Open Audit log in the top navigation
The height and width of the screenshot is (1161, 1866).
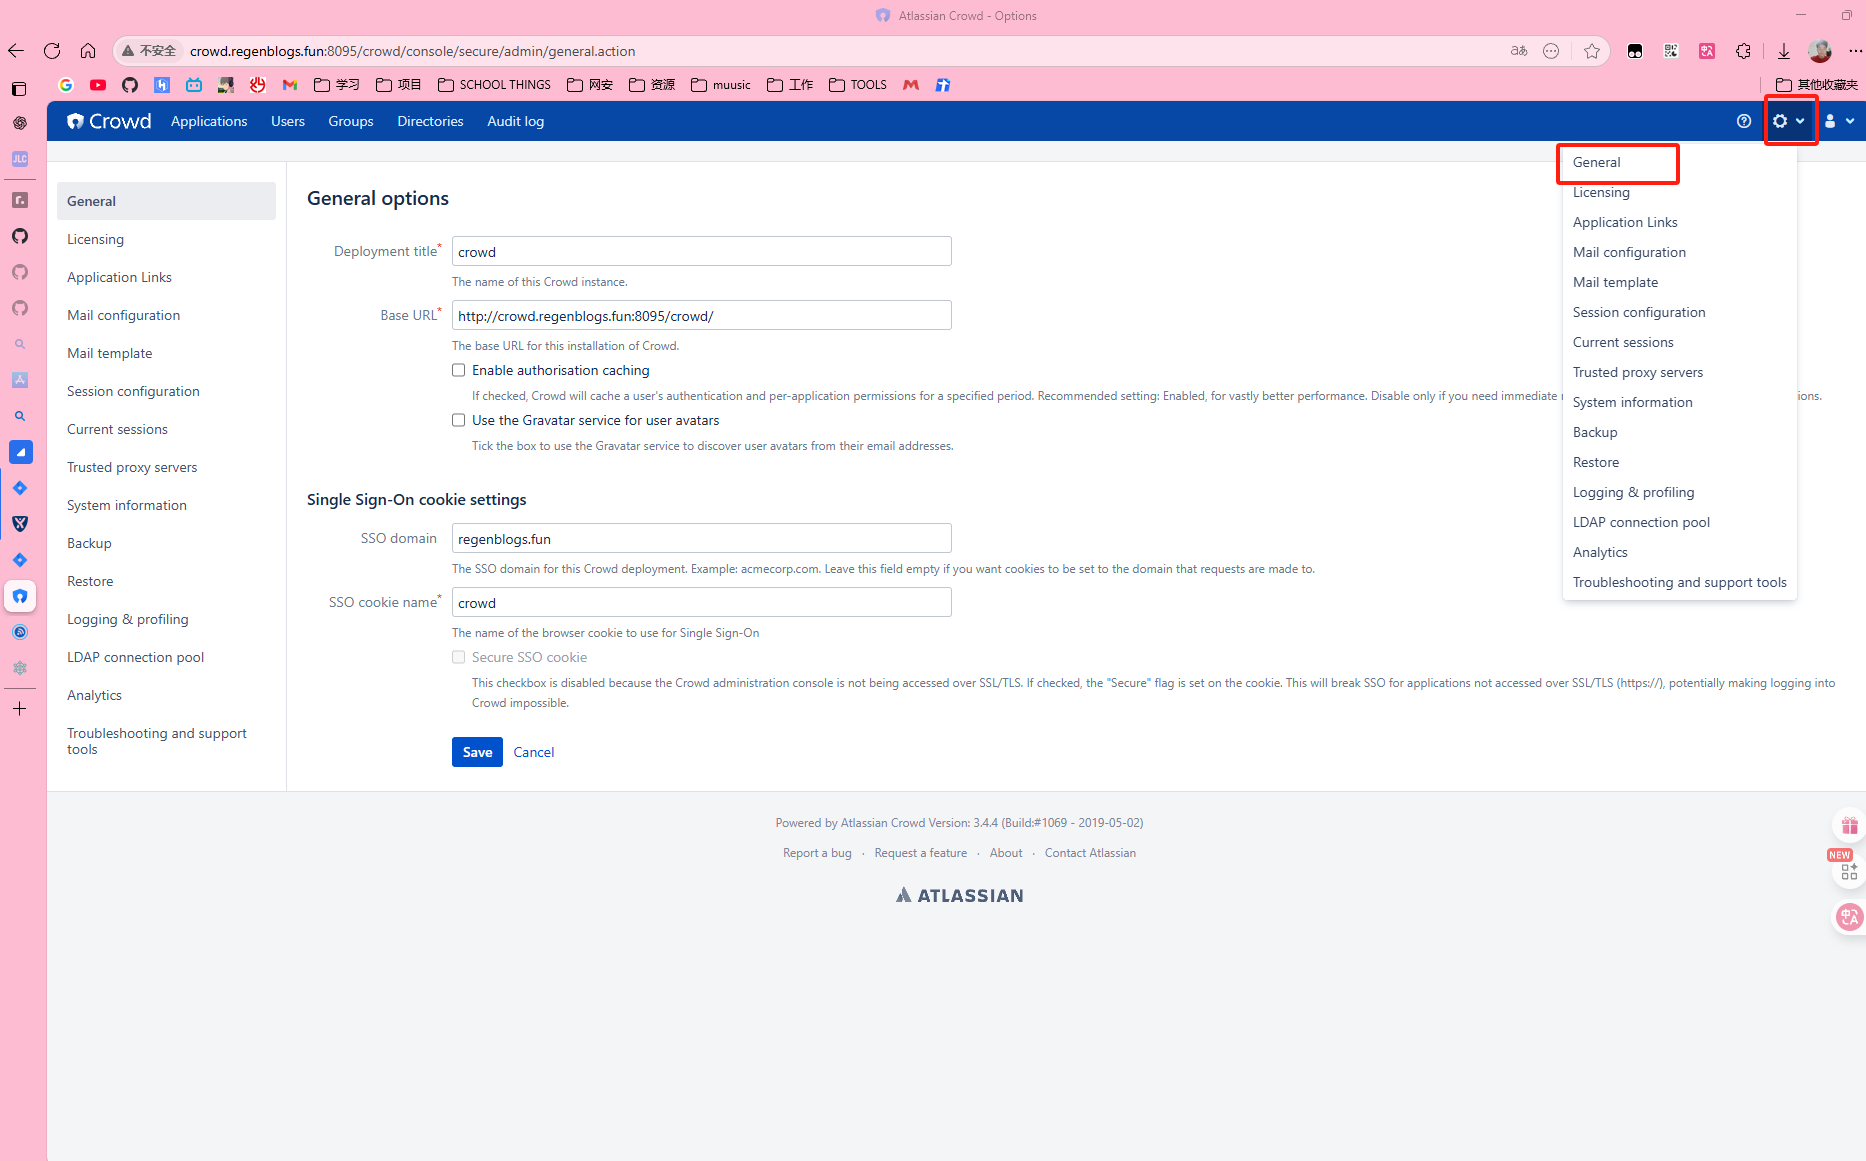coord(516,121)
